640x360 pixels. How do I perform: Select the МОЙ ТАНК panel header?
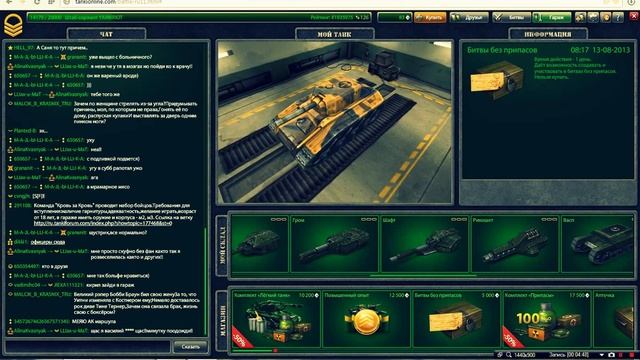click(x=334, y=34)
